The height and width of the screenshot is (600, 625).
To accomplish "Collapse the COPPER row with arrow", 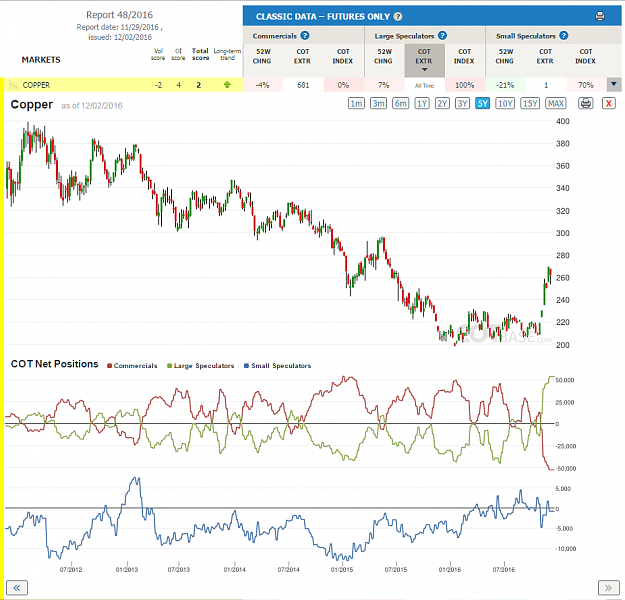I will [x=614, y=85].
